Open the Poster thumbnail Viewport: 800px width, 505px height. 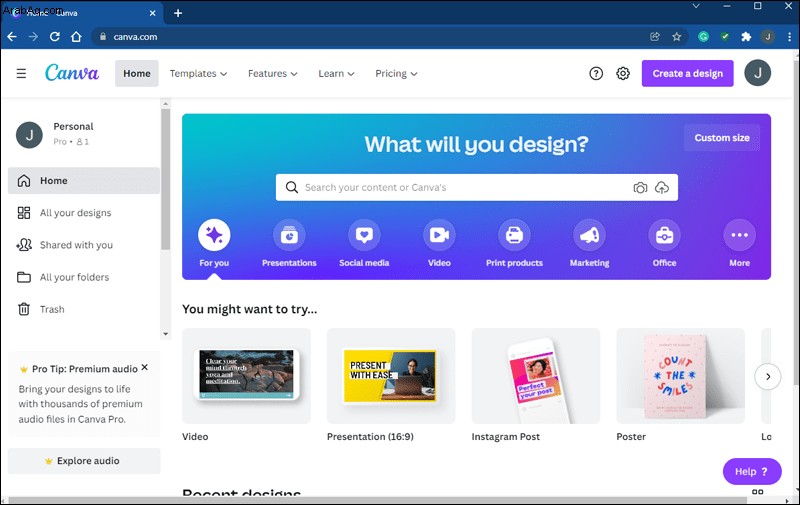pyautogui.click(x=681, y=375)
